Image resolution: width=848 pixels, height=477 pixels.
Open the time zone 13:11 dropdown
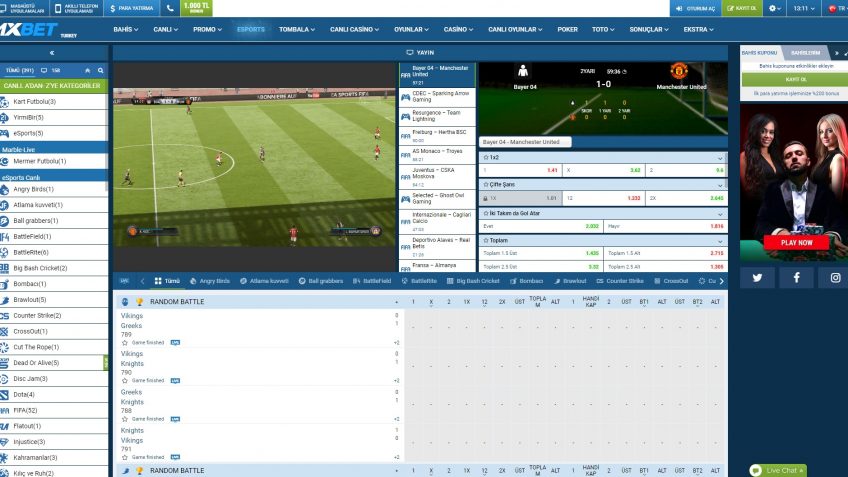point(804,8)
